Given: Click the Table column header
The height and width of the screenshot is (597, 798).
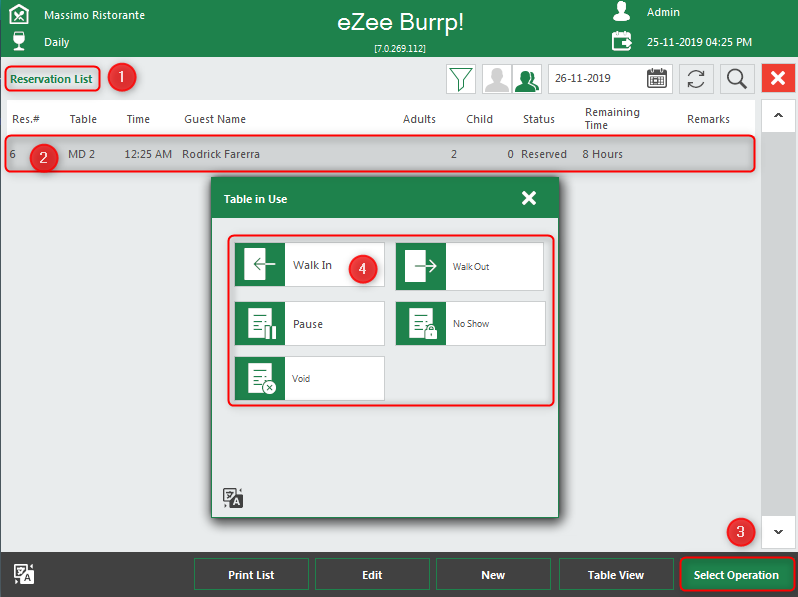Looking at the screenshot, I should click(x=83, y=119).
